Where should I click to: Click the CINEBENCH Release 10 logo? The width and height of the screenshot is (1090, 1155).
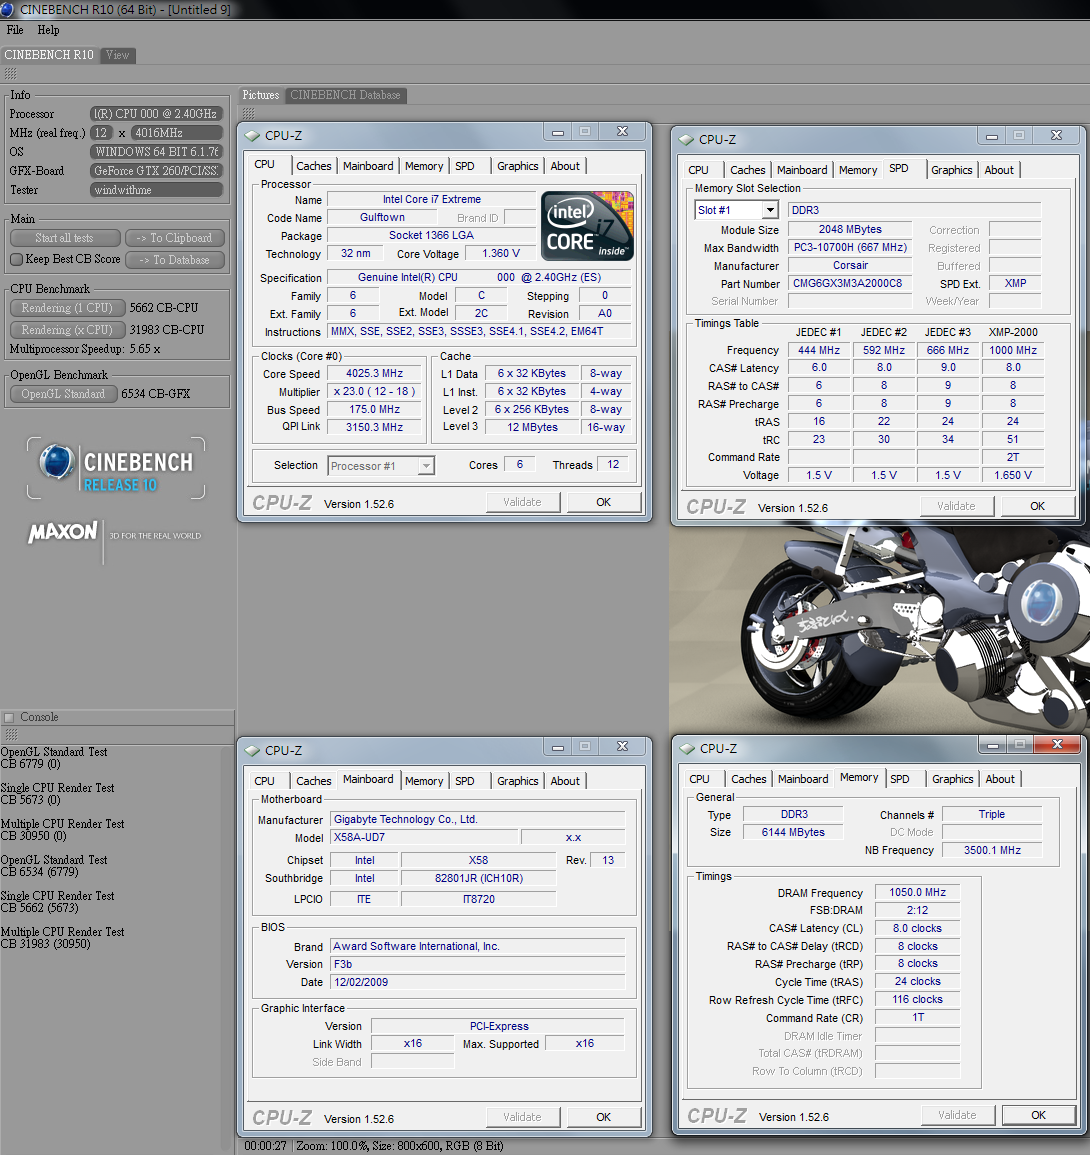click(116, 468)
